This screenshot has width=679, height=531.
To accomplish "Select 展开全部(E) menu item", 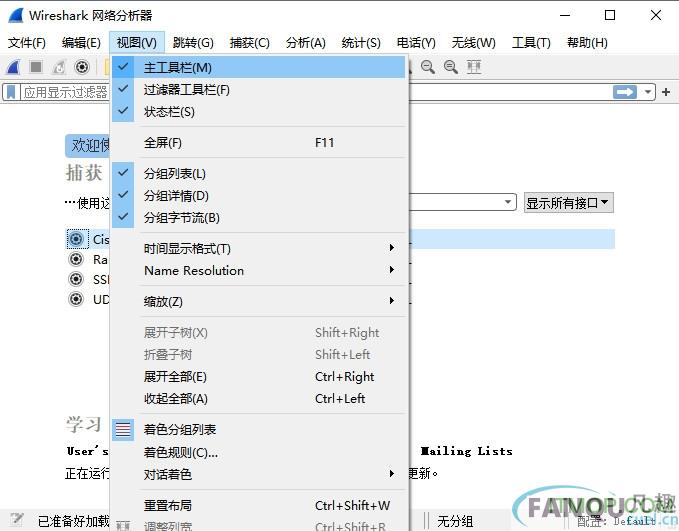I will click(259, 376).
